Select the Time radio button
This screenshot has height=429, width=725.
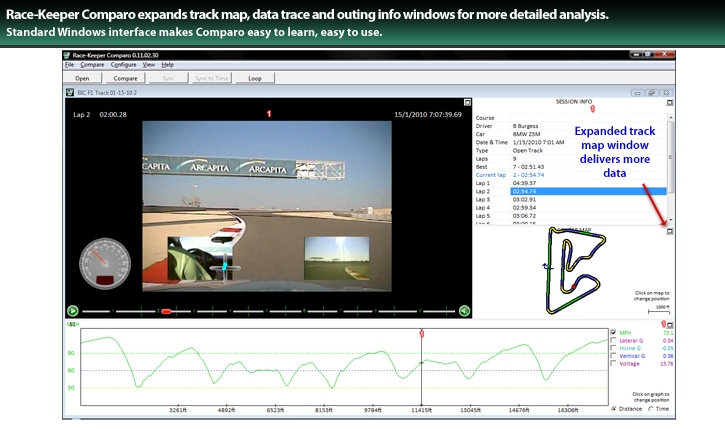(653, 409)
